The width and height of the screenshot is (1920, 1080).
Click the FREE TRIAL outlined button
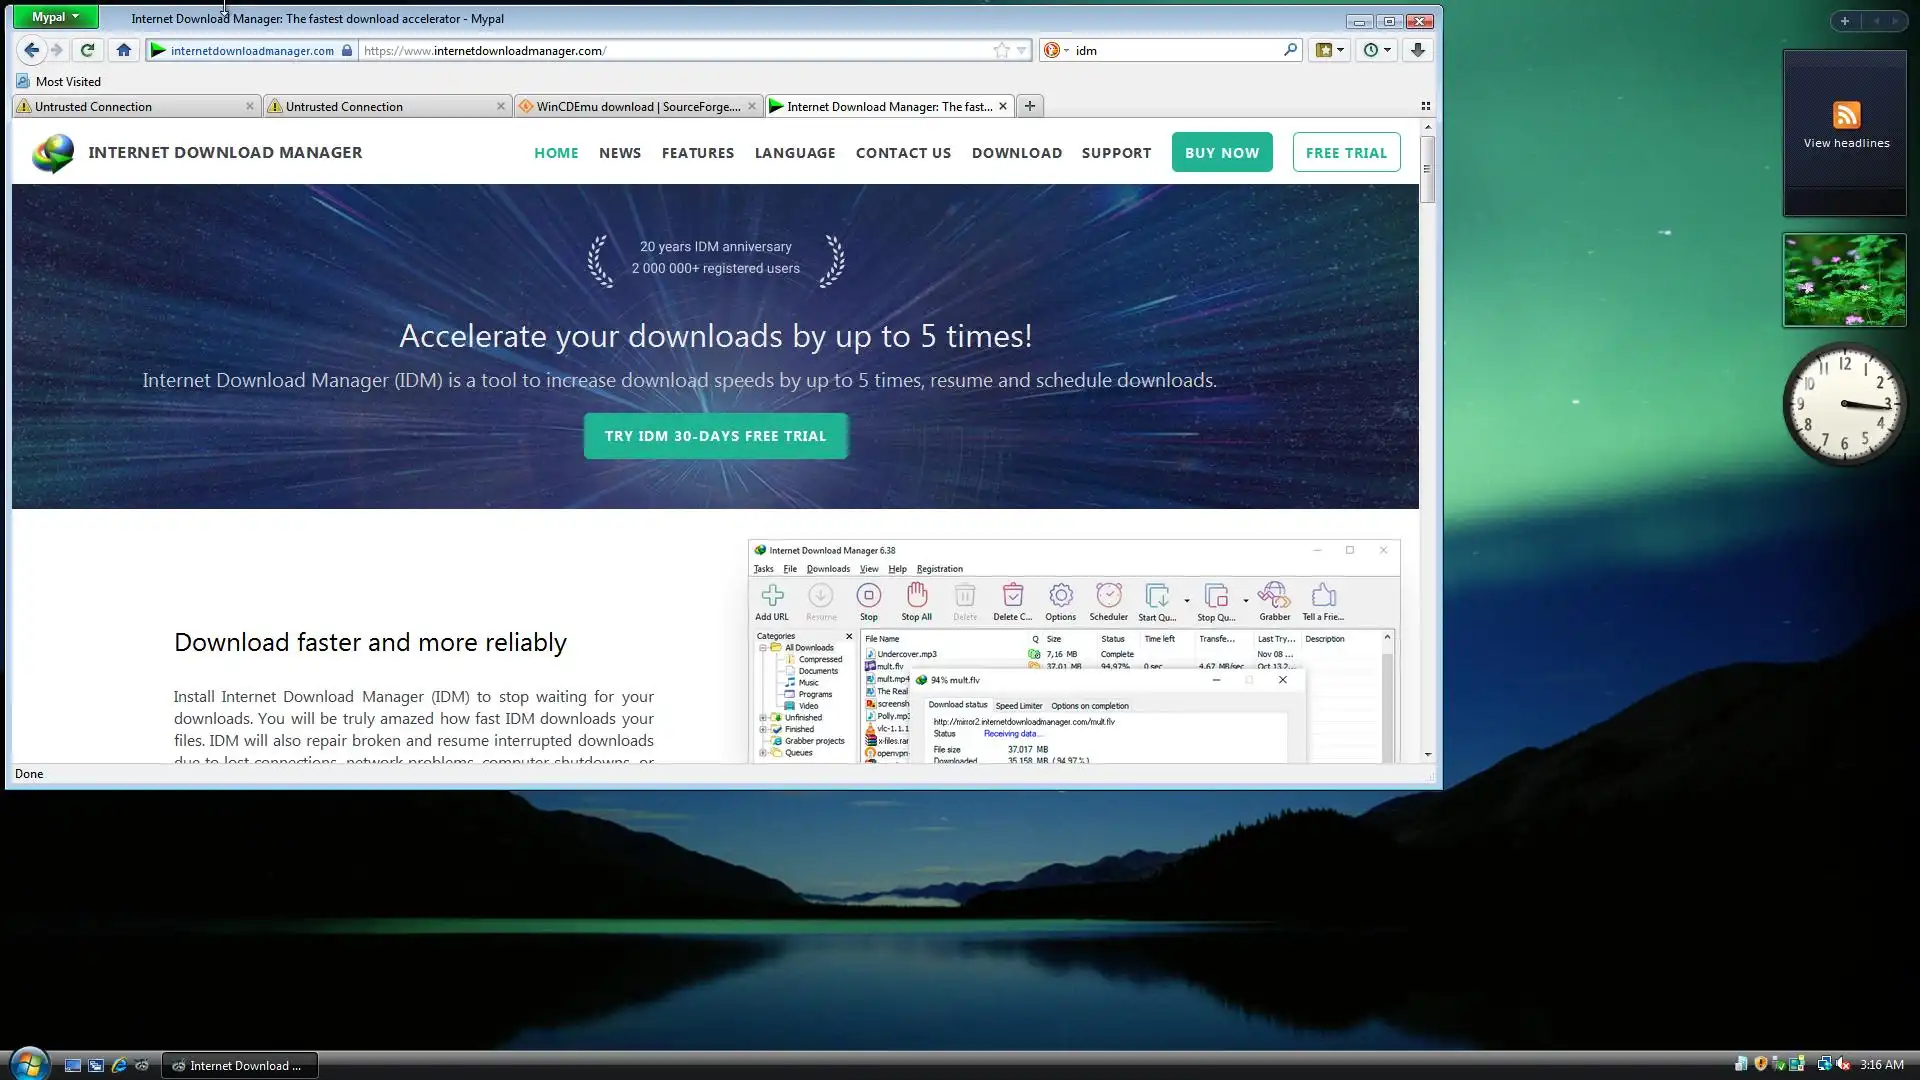[x=1345, y=153]
